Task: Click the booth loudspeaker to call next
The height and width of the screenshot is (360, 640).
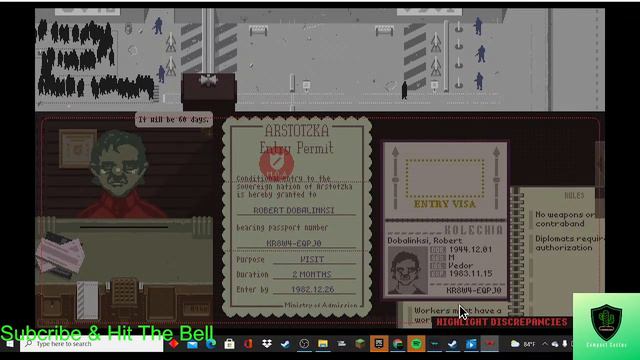Action: [x=208, y=80]
